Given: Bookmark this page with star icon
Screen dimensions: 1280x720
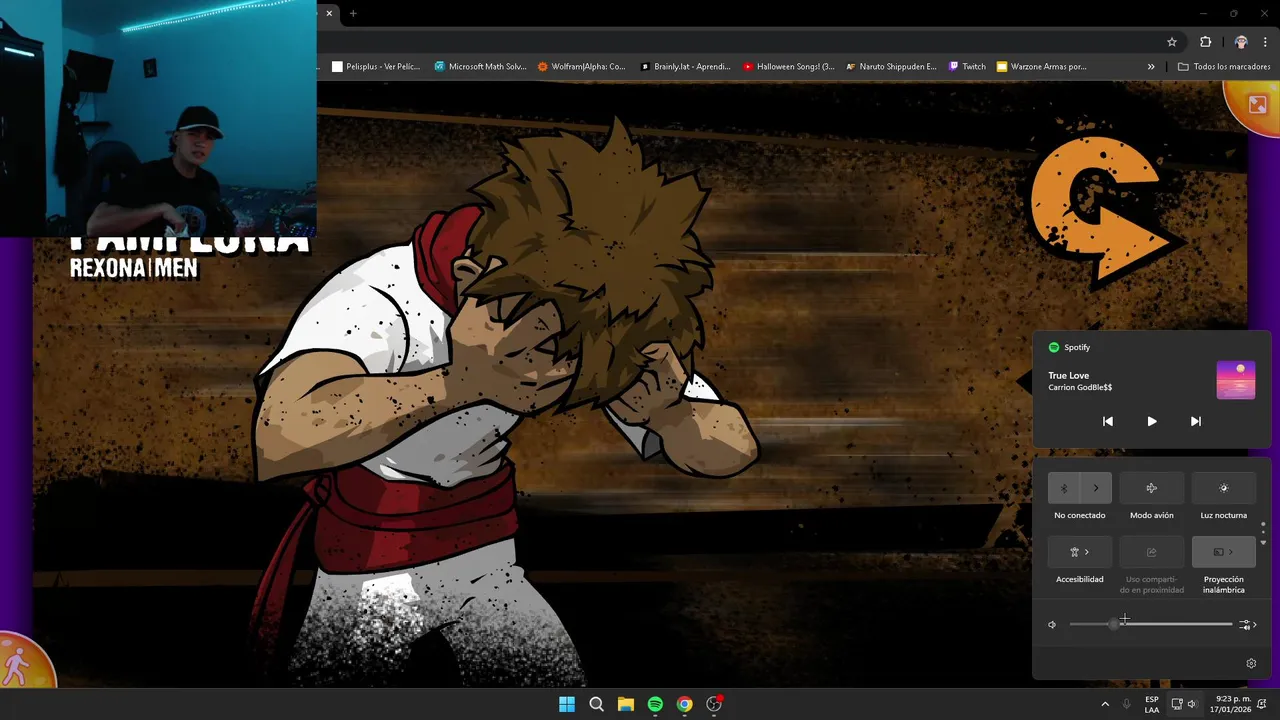Looking at the screenshot, I should pyautogui.click(x=1172, y=42).
